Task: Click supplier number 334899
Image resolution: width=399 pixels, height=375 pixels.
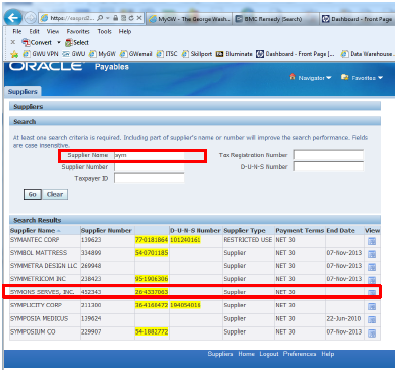Action: 91,253
